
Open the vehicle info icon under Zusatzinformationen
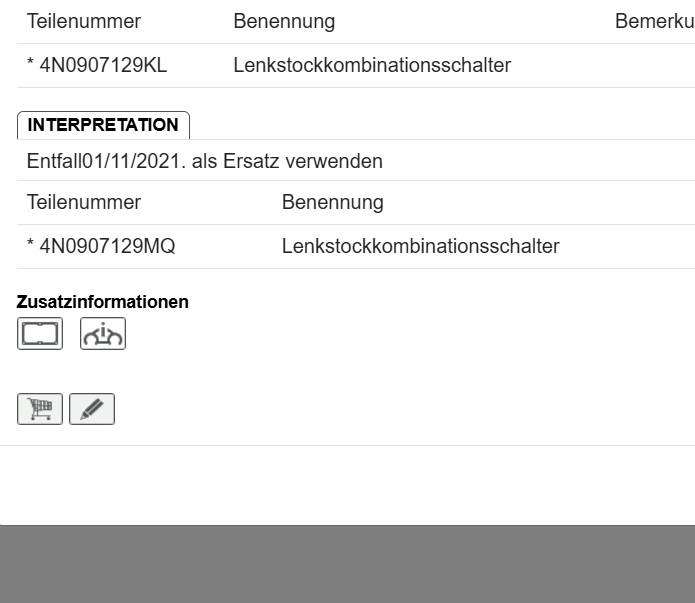[103, 334]
